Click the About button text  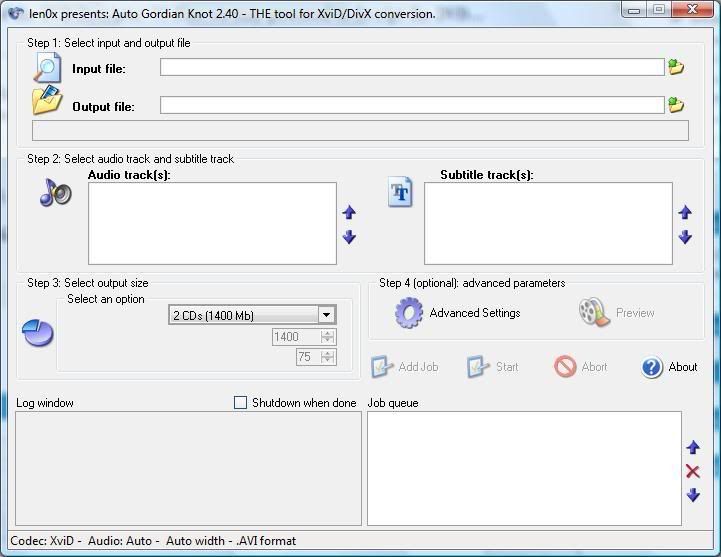point(683,367)
